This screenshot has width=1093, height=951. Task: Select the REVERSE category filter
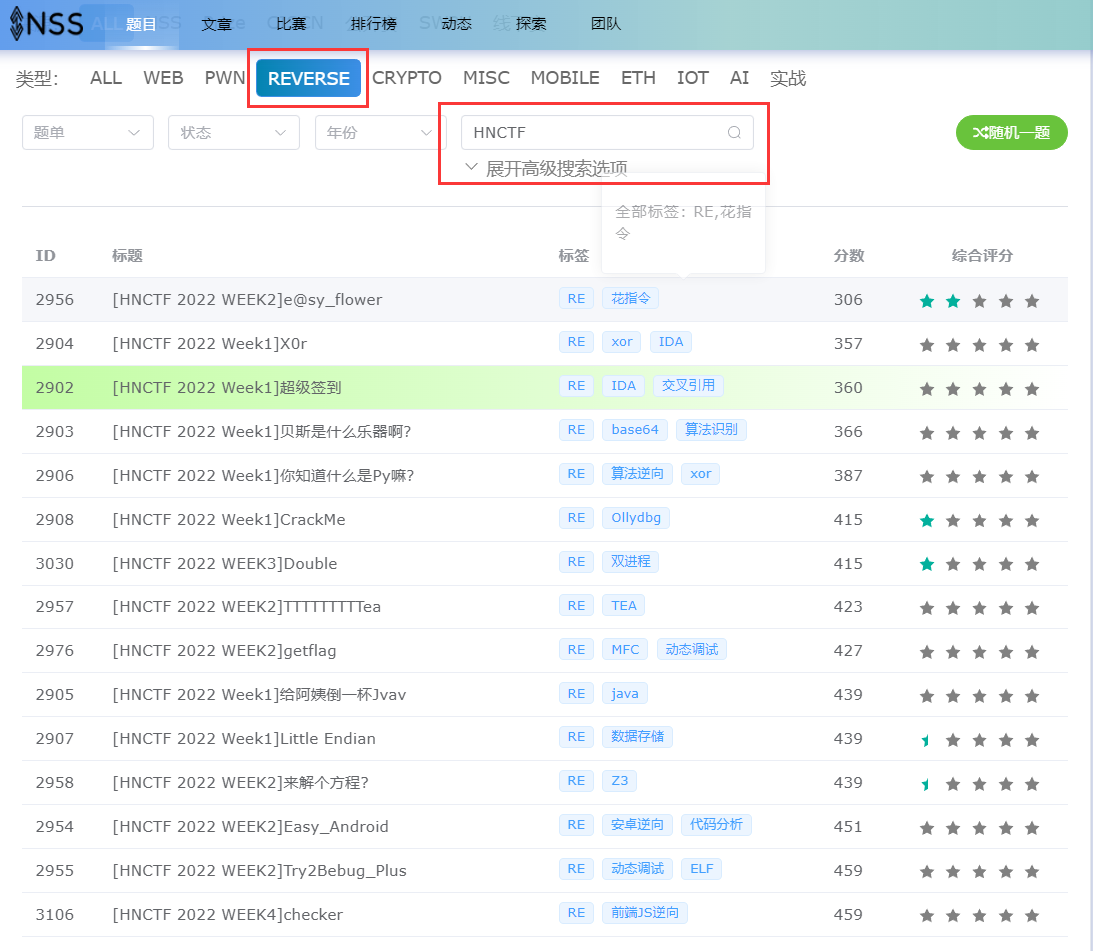click(308, 79)
